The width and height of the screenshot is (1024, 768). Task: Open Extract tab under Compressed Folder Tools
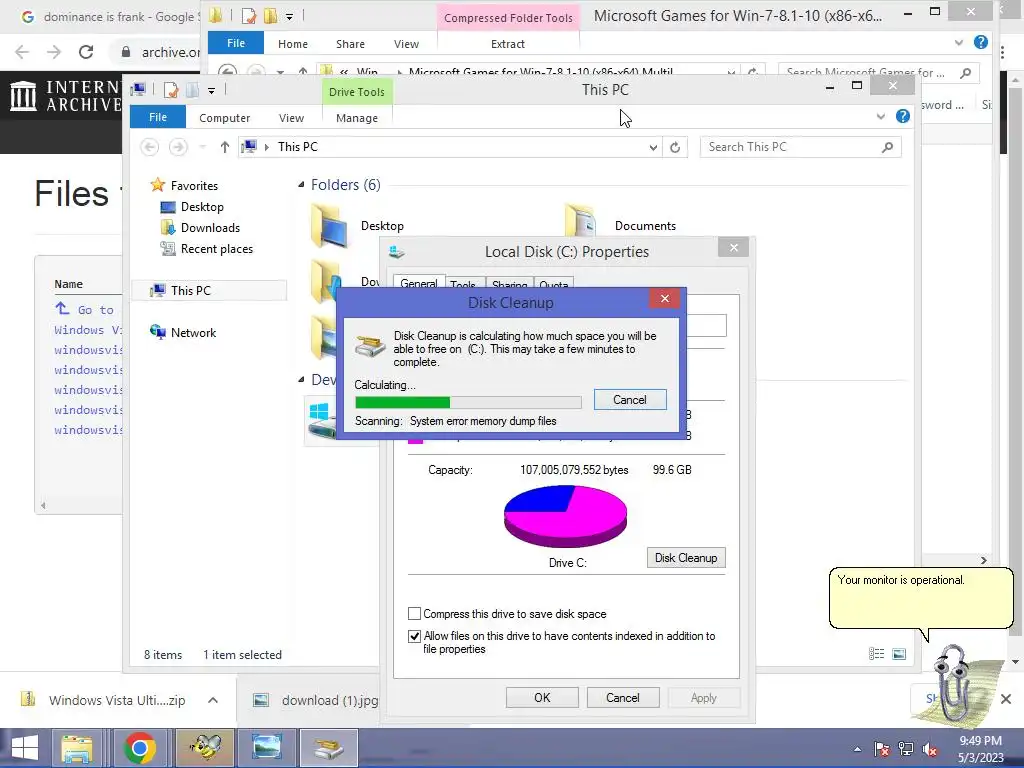(x=507, y=44)
